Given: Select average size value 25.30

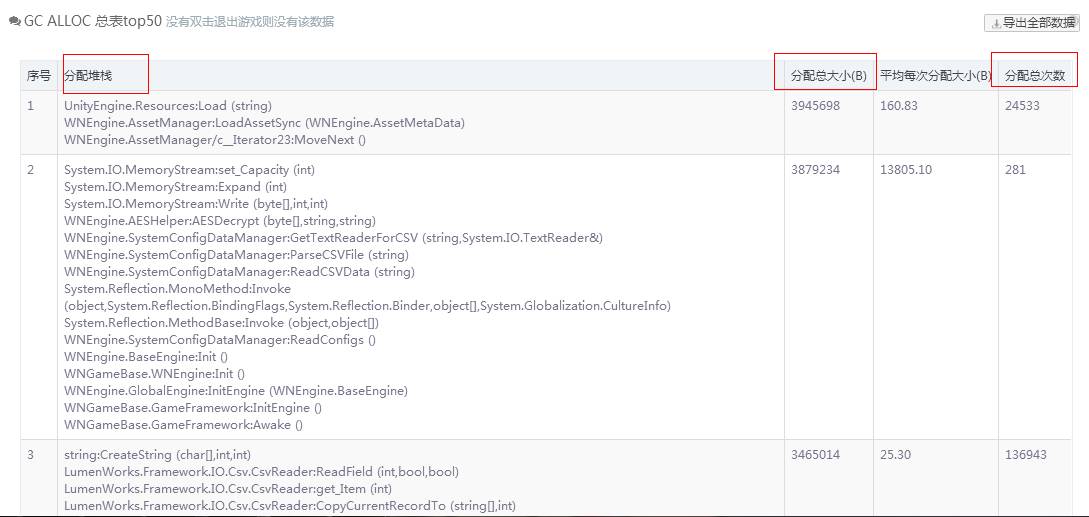Looking at the screenshot, I should point(895,455).
